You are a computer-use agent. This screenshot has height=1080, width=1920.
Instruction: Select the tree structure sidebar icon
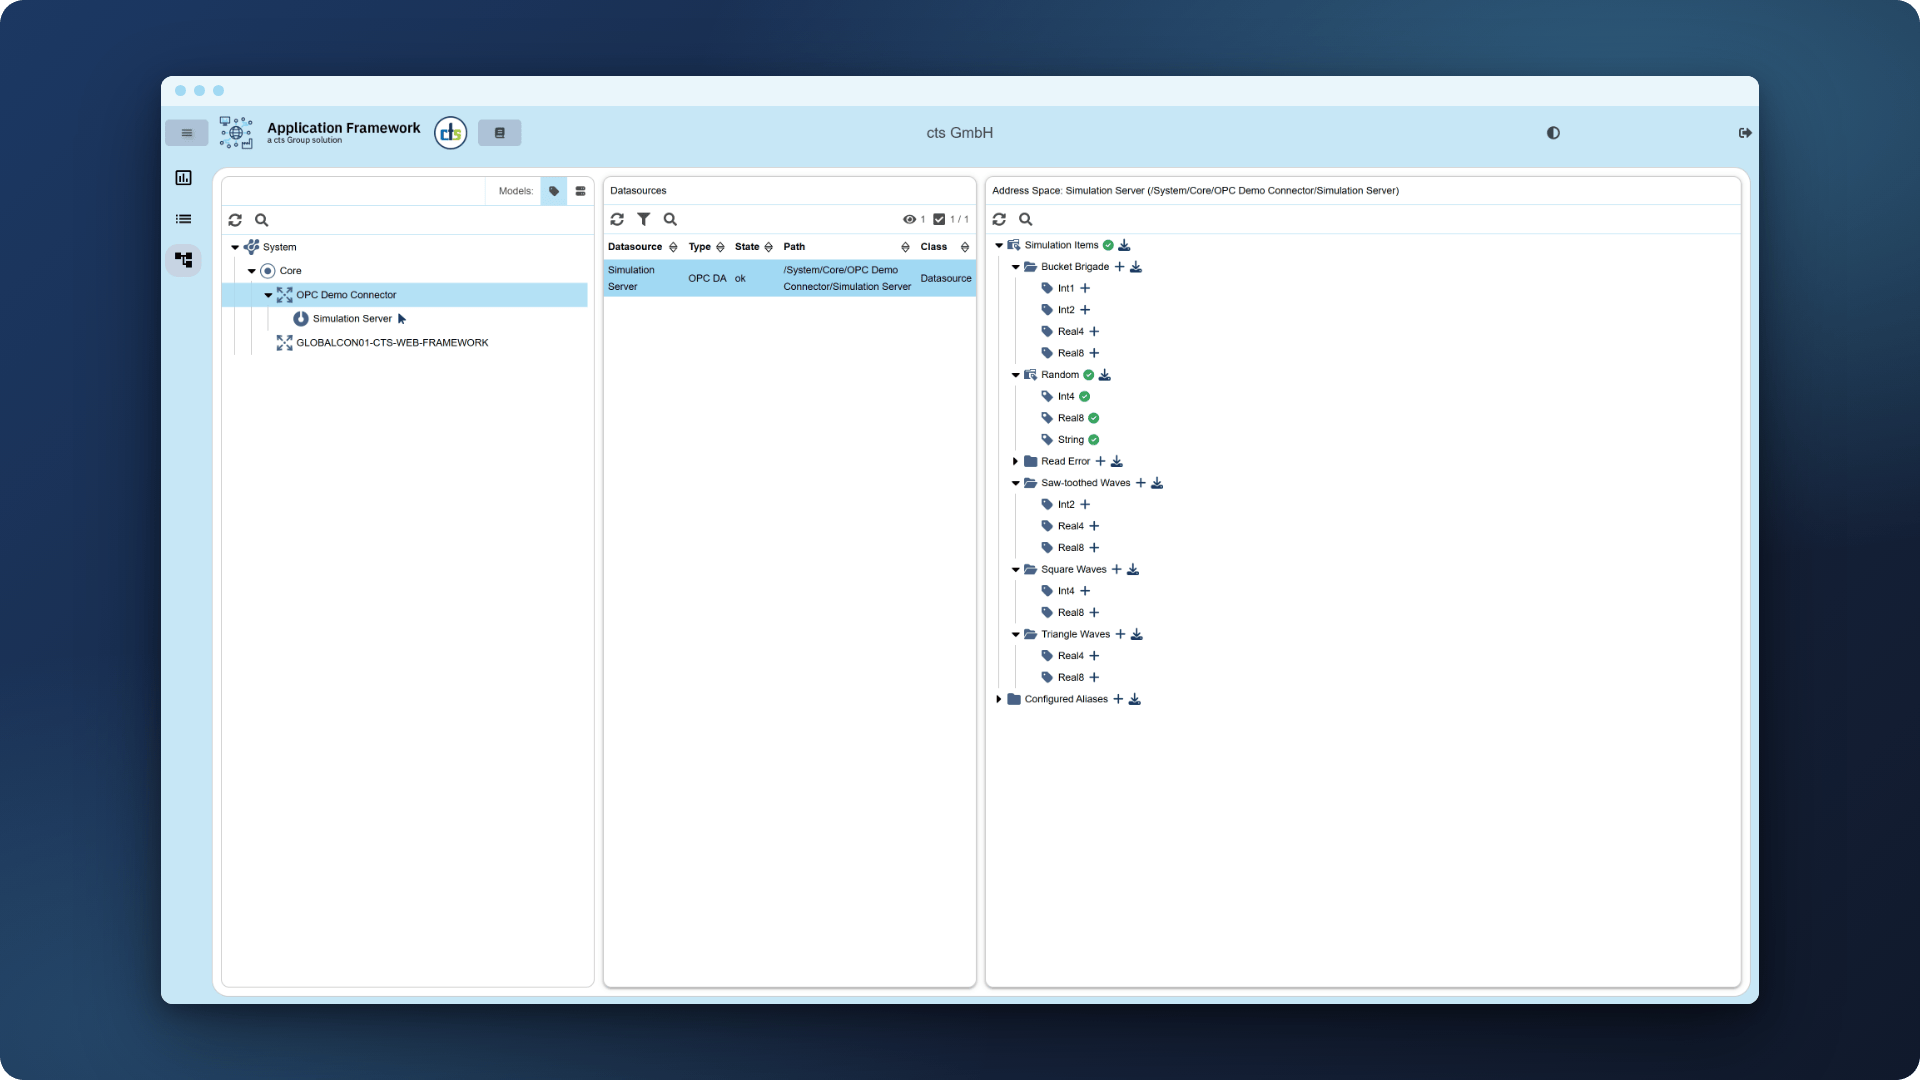point(184,260)
